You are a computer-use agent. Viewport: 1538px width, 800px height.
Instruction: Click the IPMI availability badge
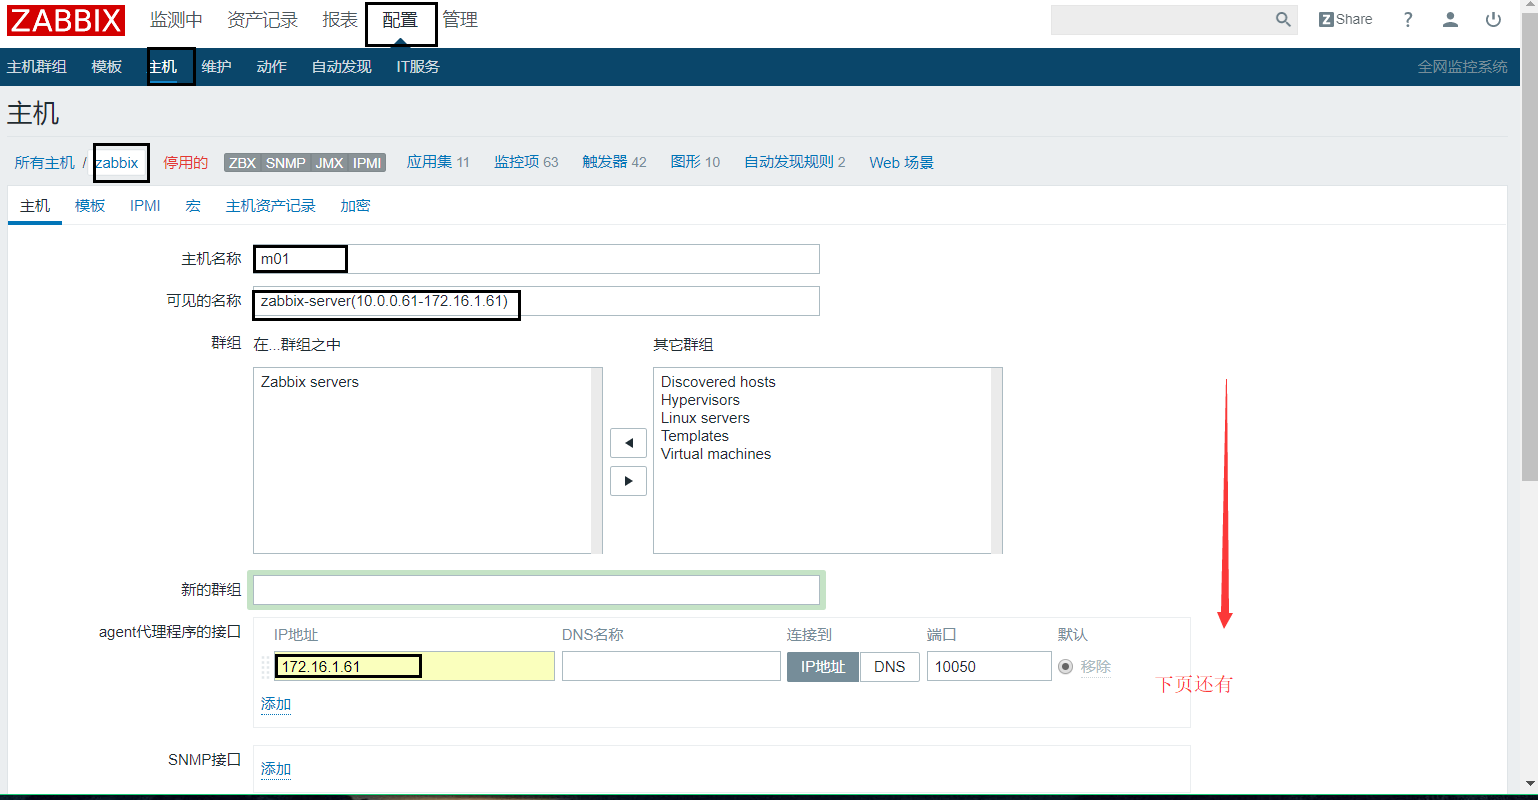pyautogui.click(x=367, y=163)
